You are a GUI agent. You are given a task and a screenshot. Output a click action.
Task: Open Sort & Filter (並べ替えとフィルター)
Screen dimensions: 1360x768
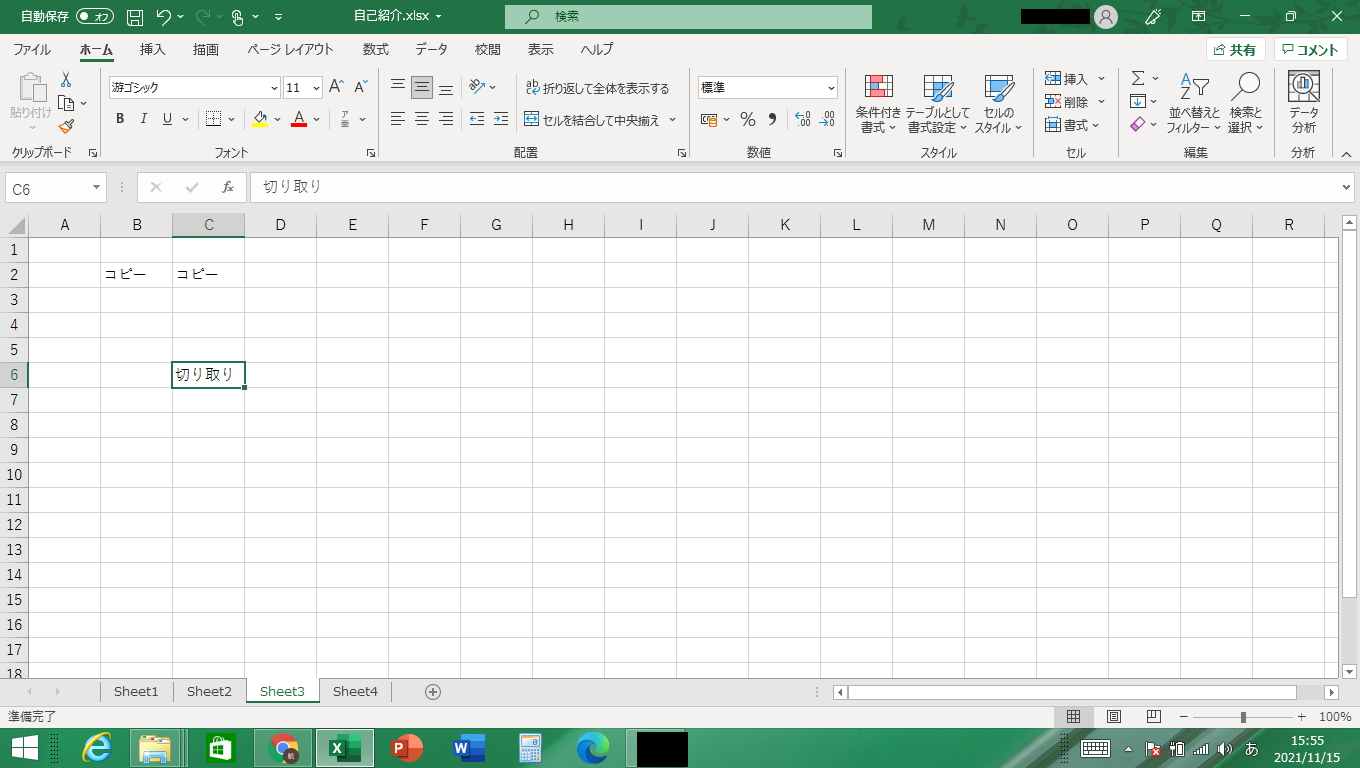[1194, 104]
